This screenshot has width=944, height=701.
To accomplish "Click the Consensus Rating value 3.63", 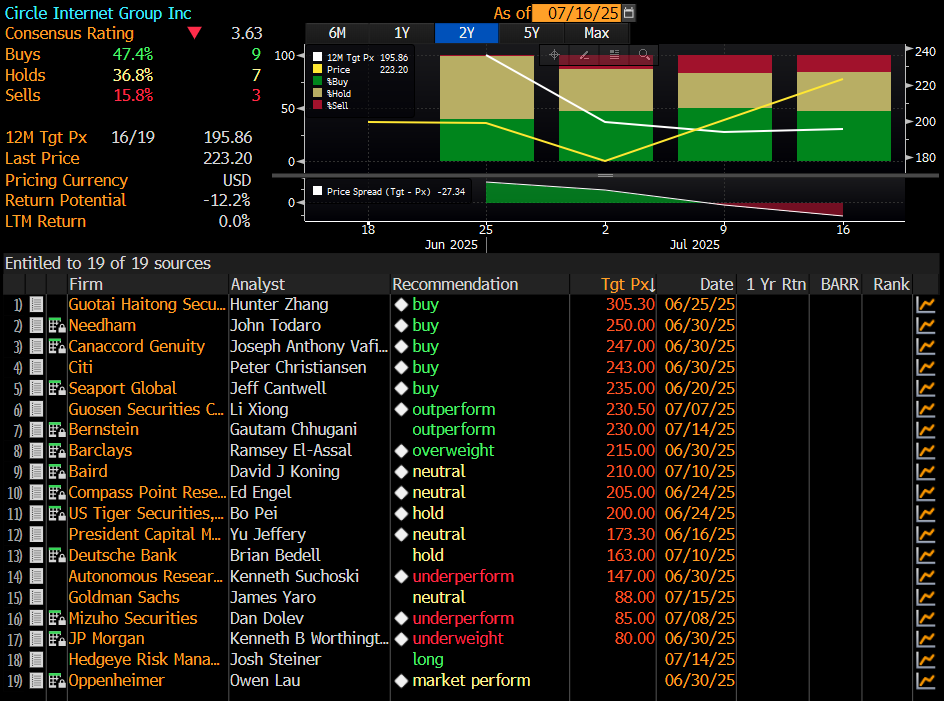I will 247,33.
